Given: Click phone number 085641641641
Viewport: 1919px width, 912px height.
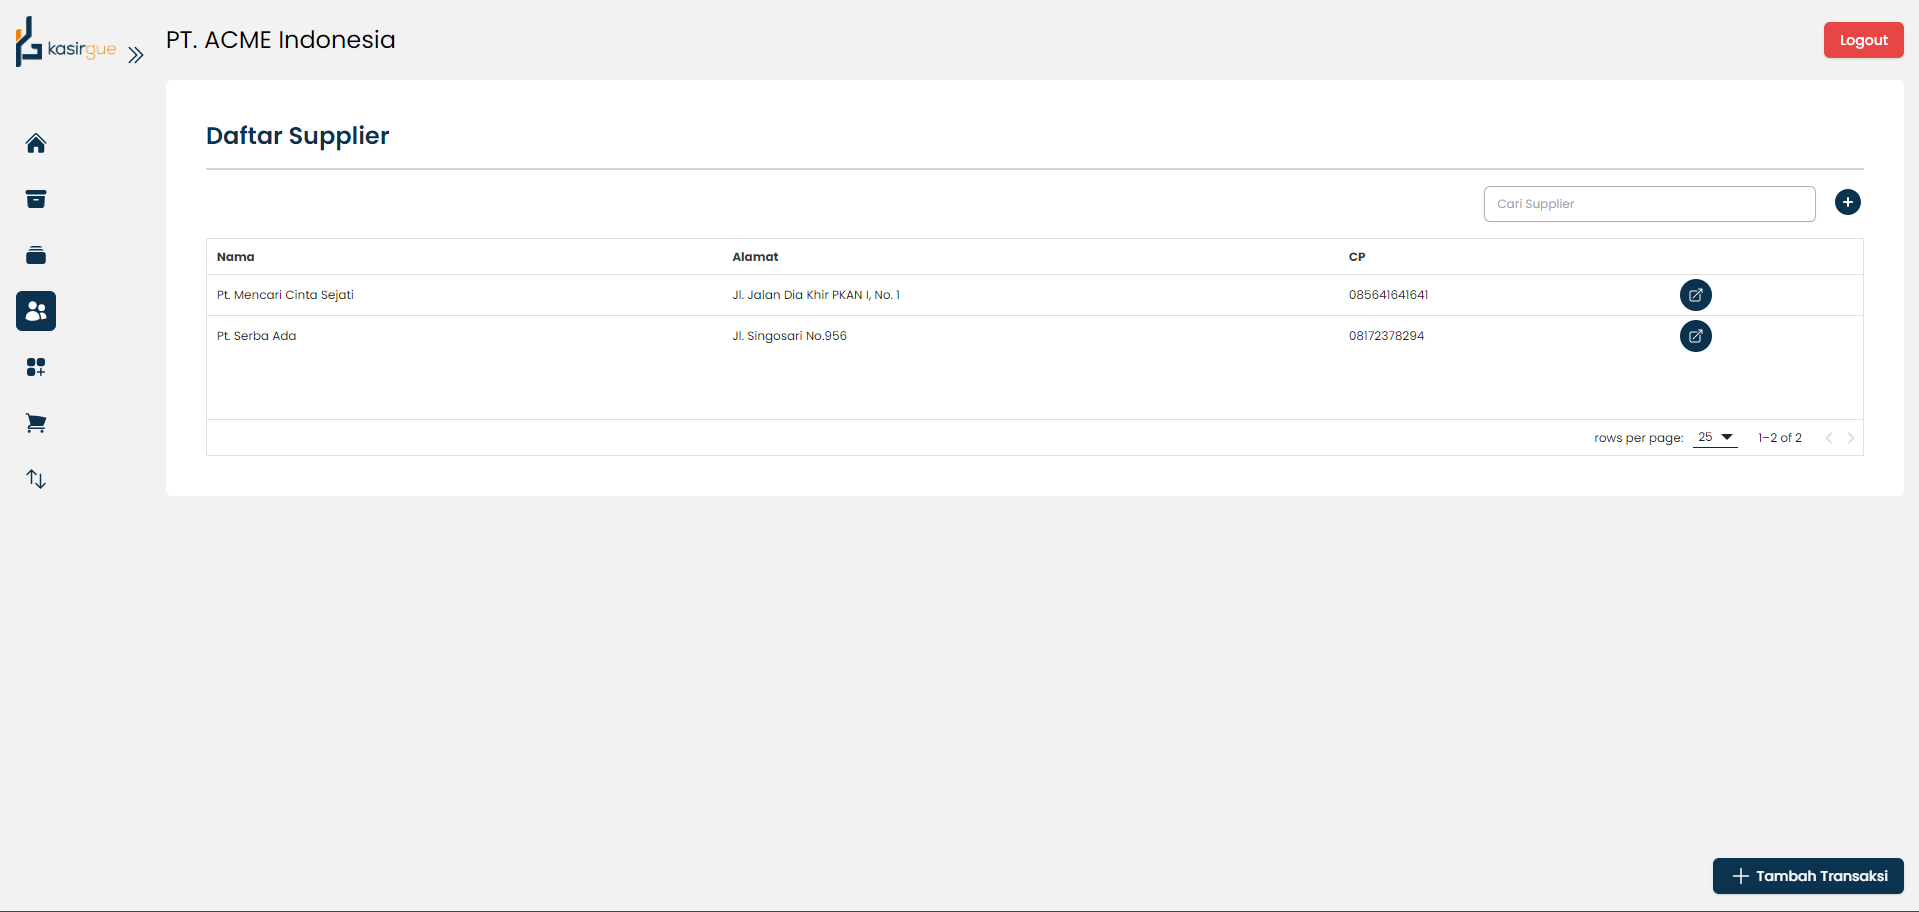Looking at the screenshot, I should (x=1389, y=295).
